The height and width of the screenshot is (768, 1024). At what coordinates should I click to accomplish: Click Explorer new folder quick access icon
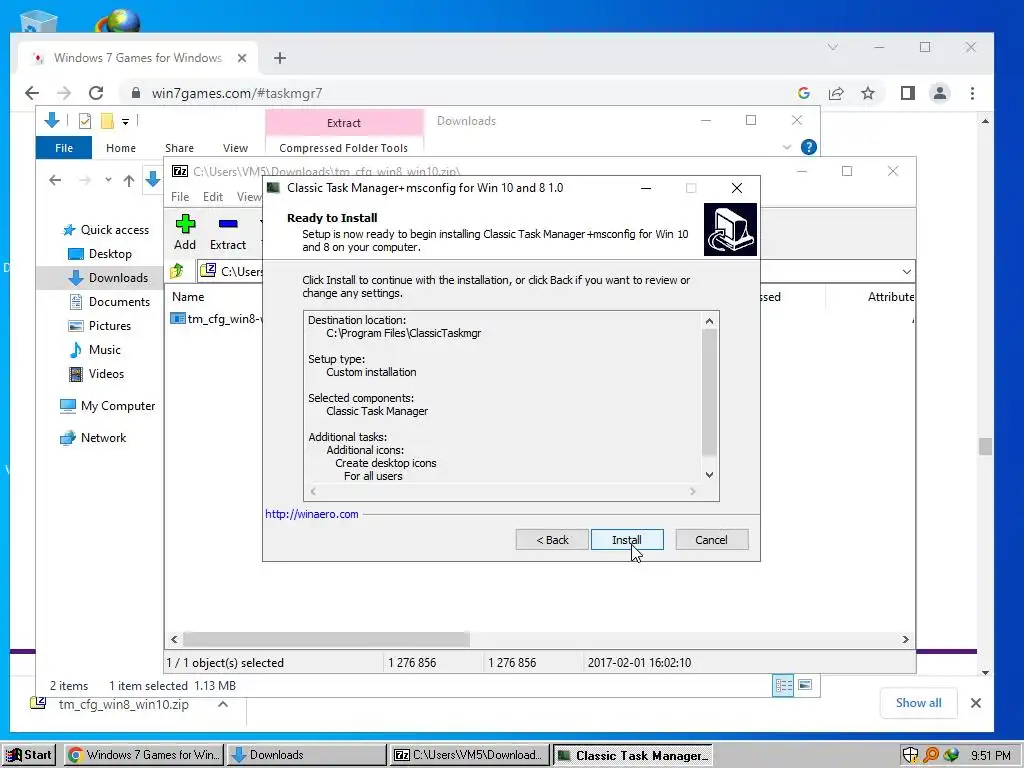click(107, 121)
